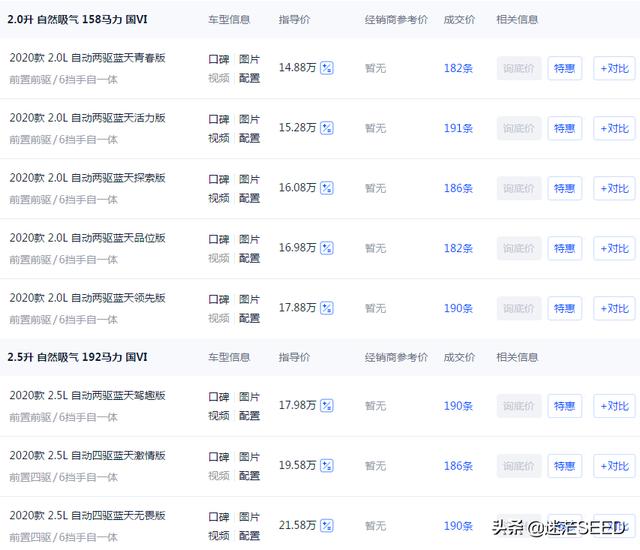Open 口碑 reviews for 蓝天领先版
This screenshot has height=550, width=640.
(x=218, y=299)
